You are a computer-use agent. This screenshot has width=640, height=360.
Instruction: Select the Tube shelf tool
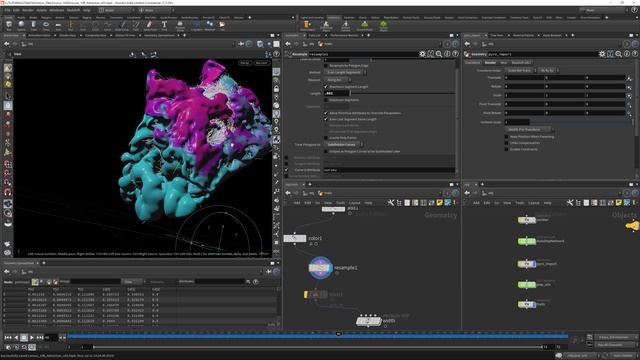33,25
